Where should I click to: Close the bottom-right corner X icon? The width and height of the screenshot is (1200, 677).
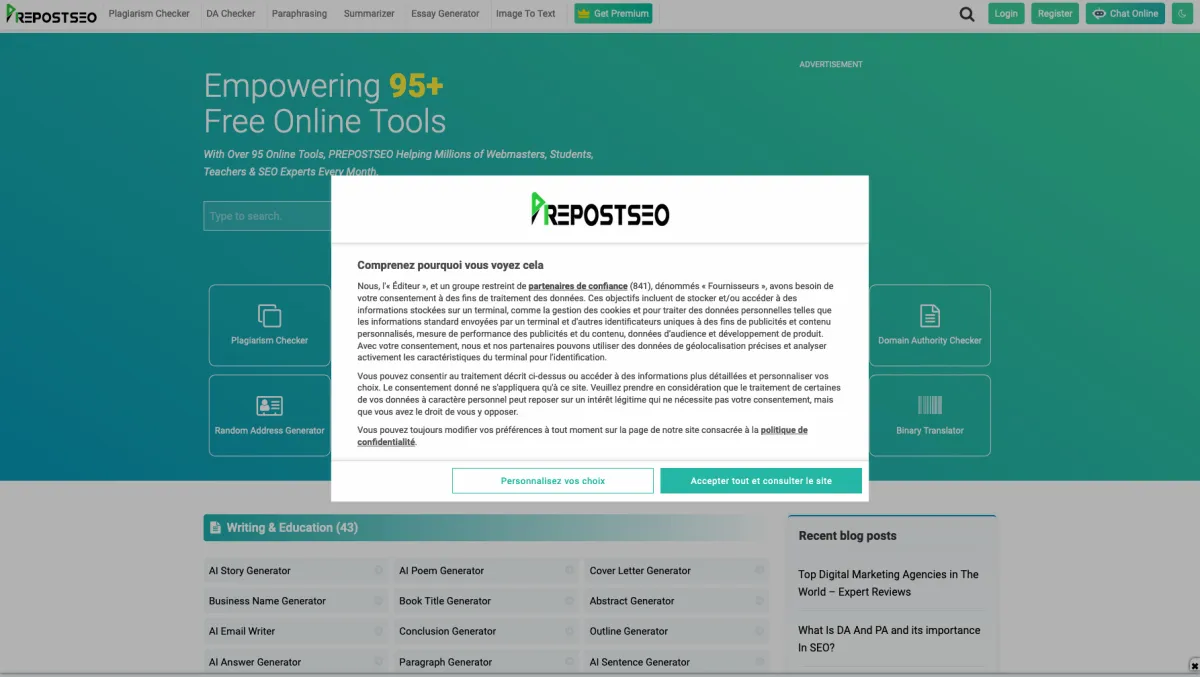[1194, 666]
